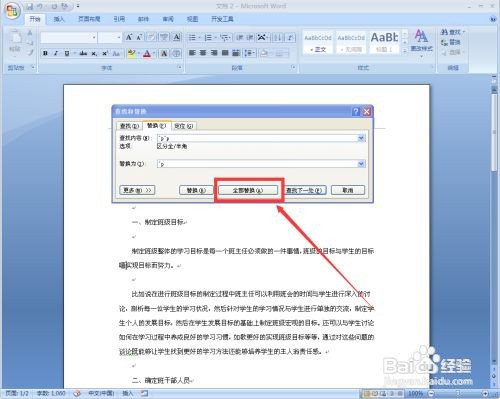500x399 pixels.
Task: Click the Grow Font icon
Action: click(x=129, y=37)
